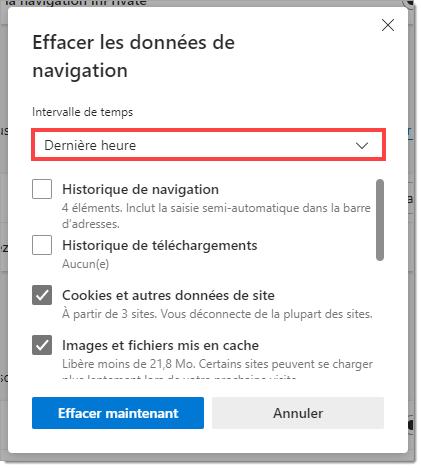Click the Historique de navigation label text
The height and width of the screenshot is (468, 421).
pos(140,189)
